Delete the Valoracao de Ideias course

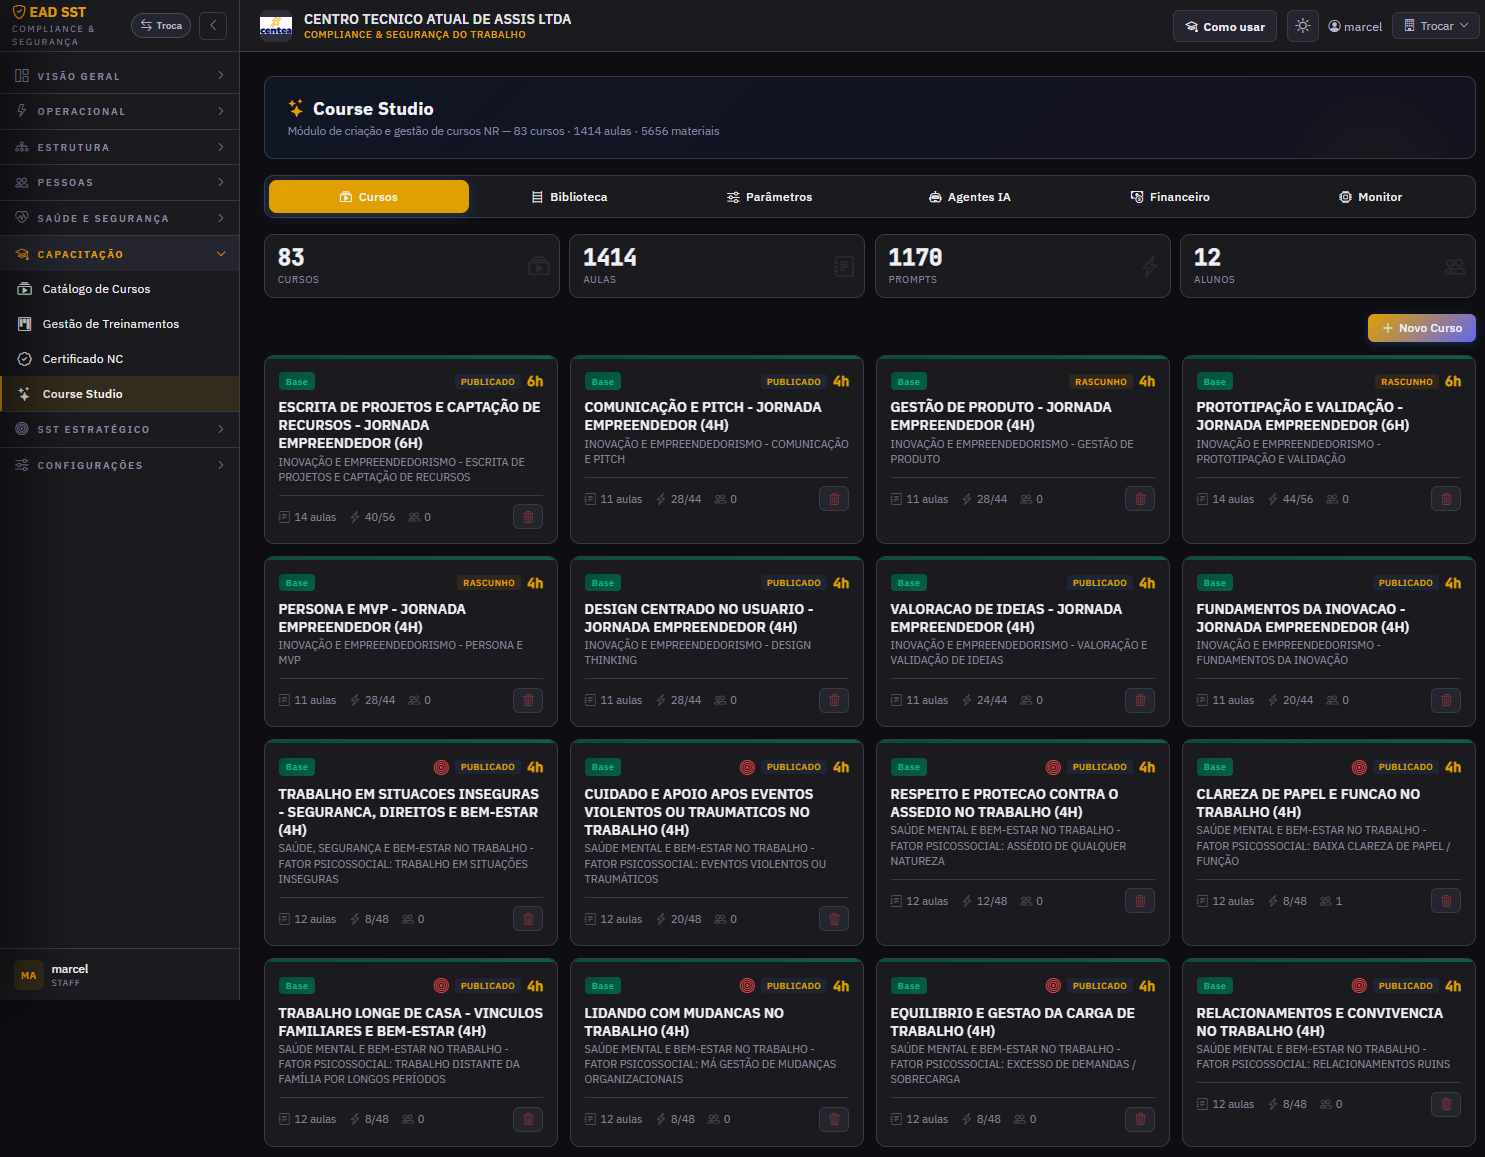pyautogui.click(x=1140, y=700)
